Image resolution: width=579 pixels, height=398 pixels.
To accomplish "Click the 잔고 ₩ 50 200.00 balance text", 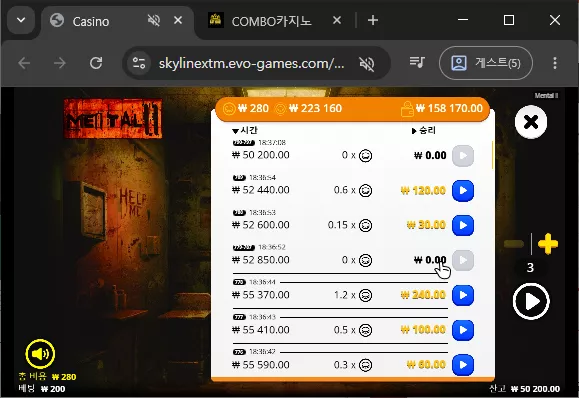I will coord(524,389).
